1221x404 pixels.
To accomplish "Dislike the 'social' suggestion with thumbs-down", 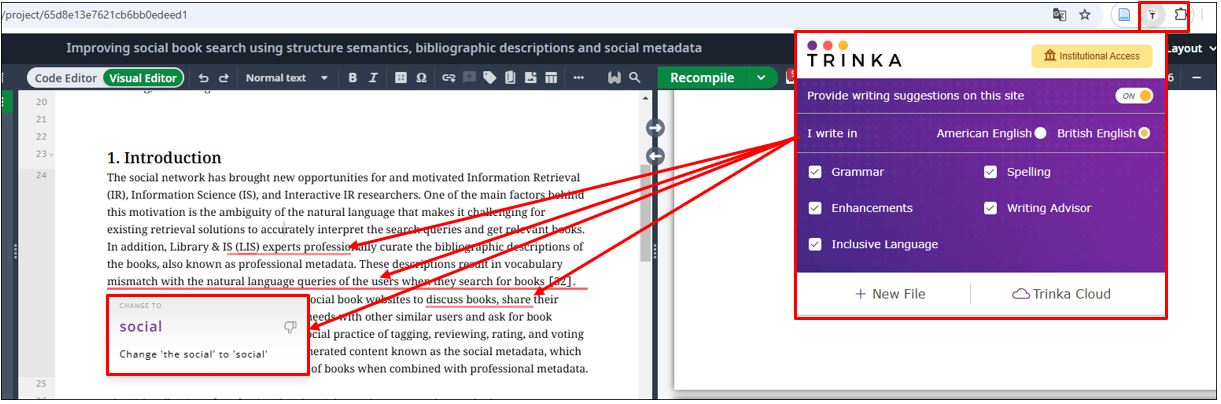I will pyautogui.click(x=291, y=327).
